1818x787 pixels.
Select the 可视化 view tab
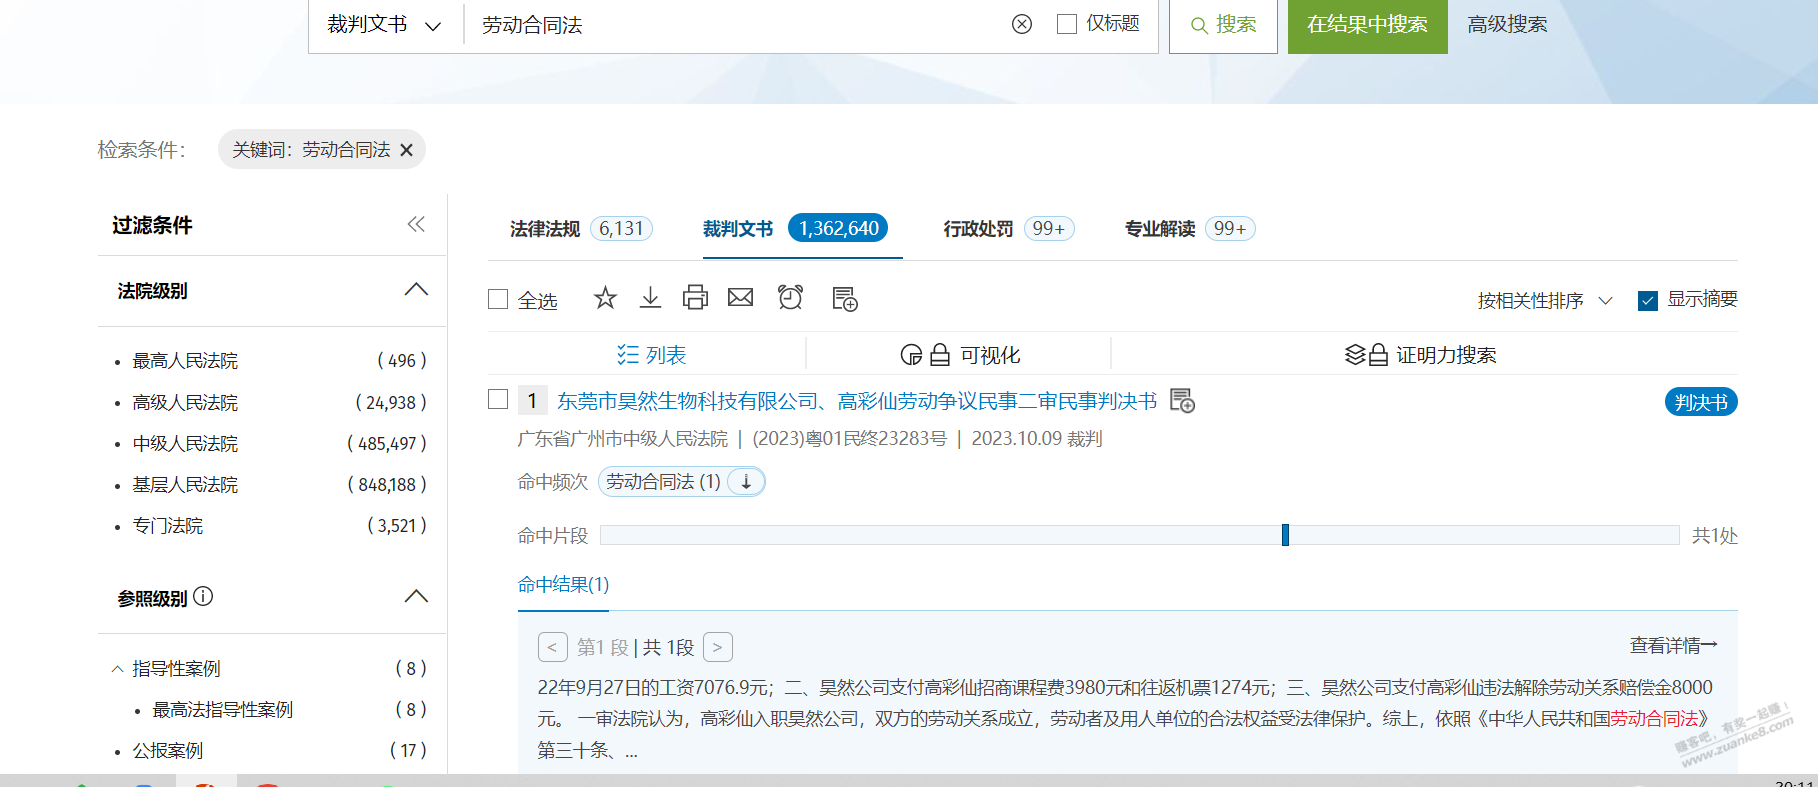click(x=960, y=355)
